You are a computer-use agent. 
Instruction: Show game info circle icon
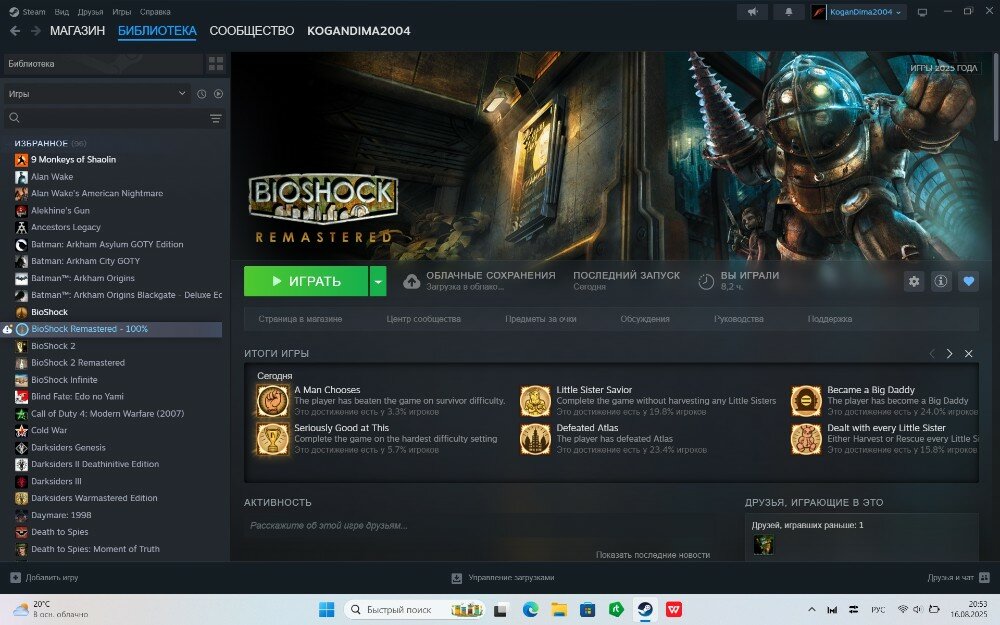click(x=941, y=281)
